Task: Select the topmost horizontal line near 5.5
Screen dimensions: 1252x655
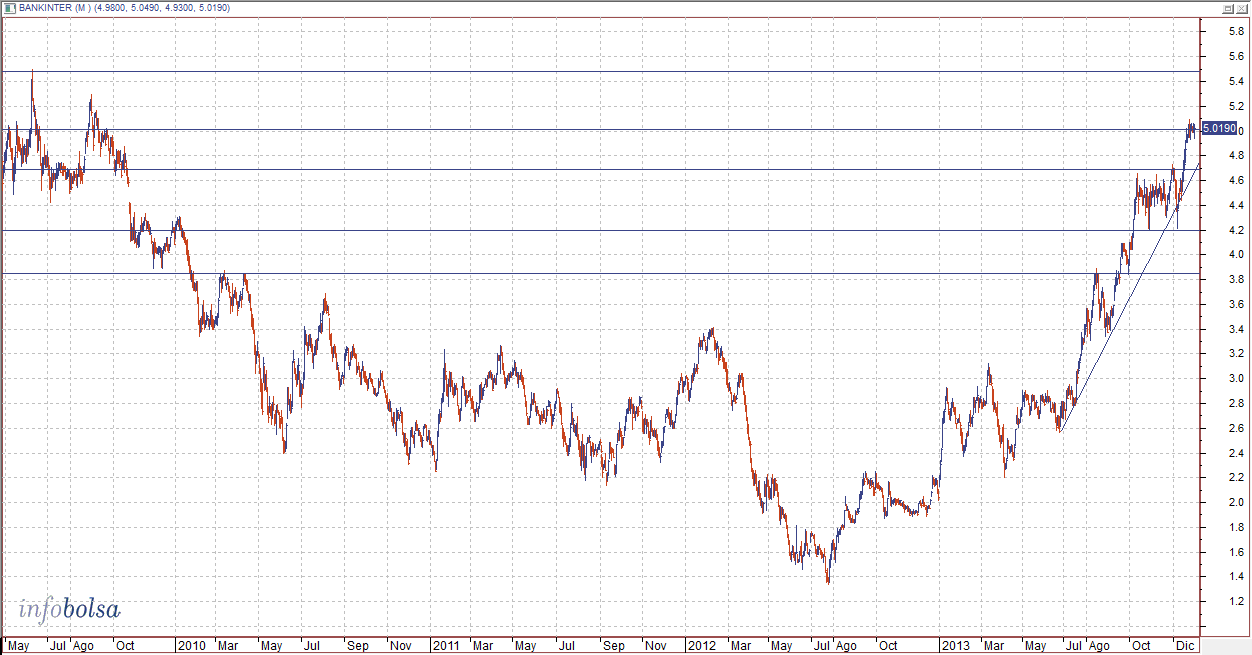Action: pos(600,72)
